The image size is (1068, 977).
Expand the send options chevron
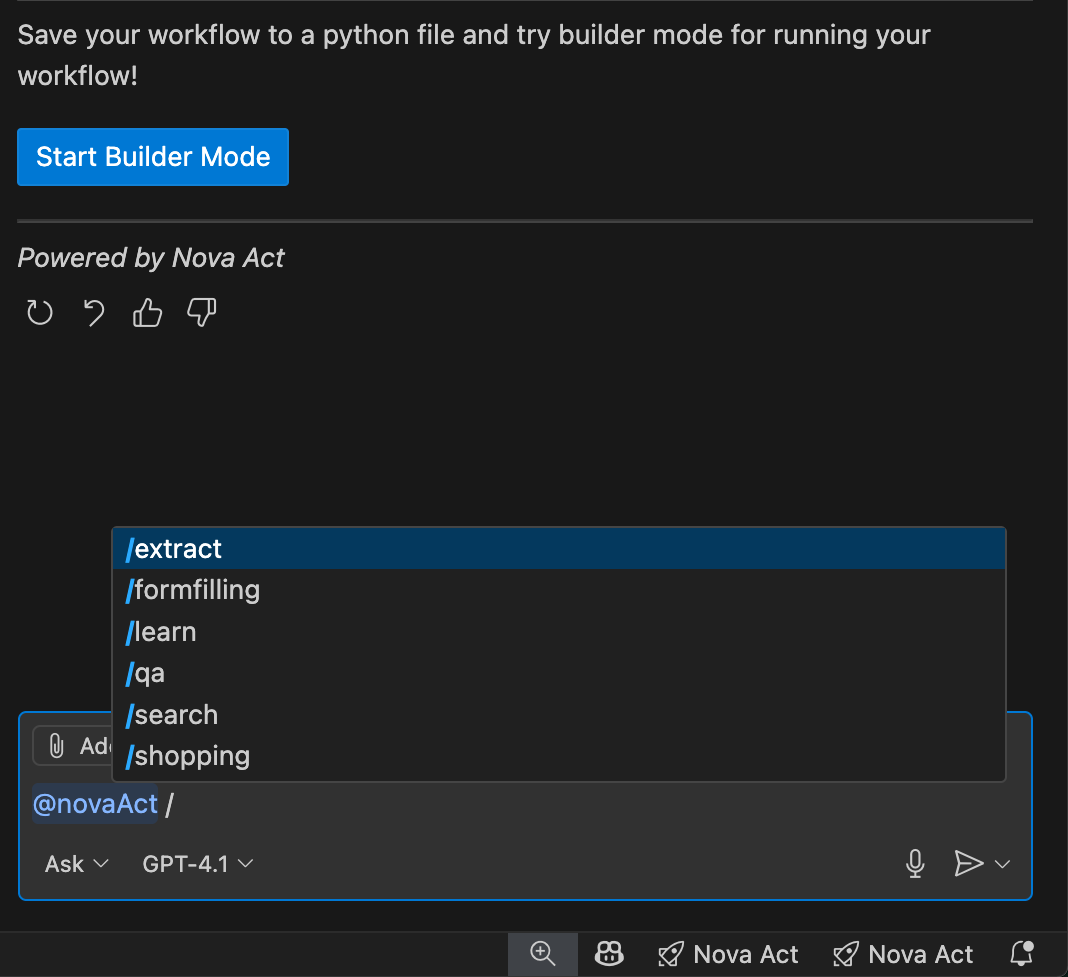(x=1003, y=864)
